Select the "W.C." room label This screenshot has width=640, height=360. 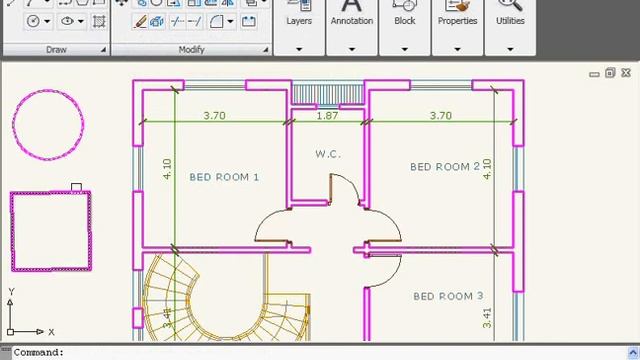tap(328, 154)
